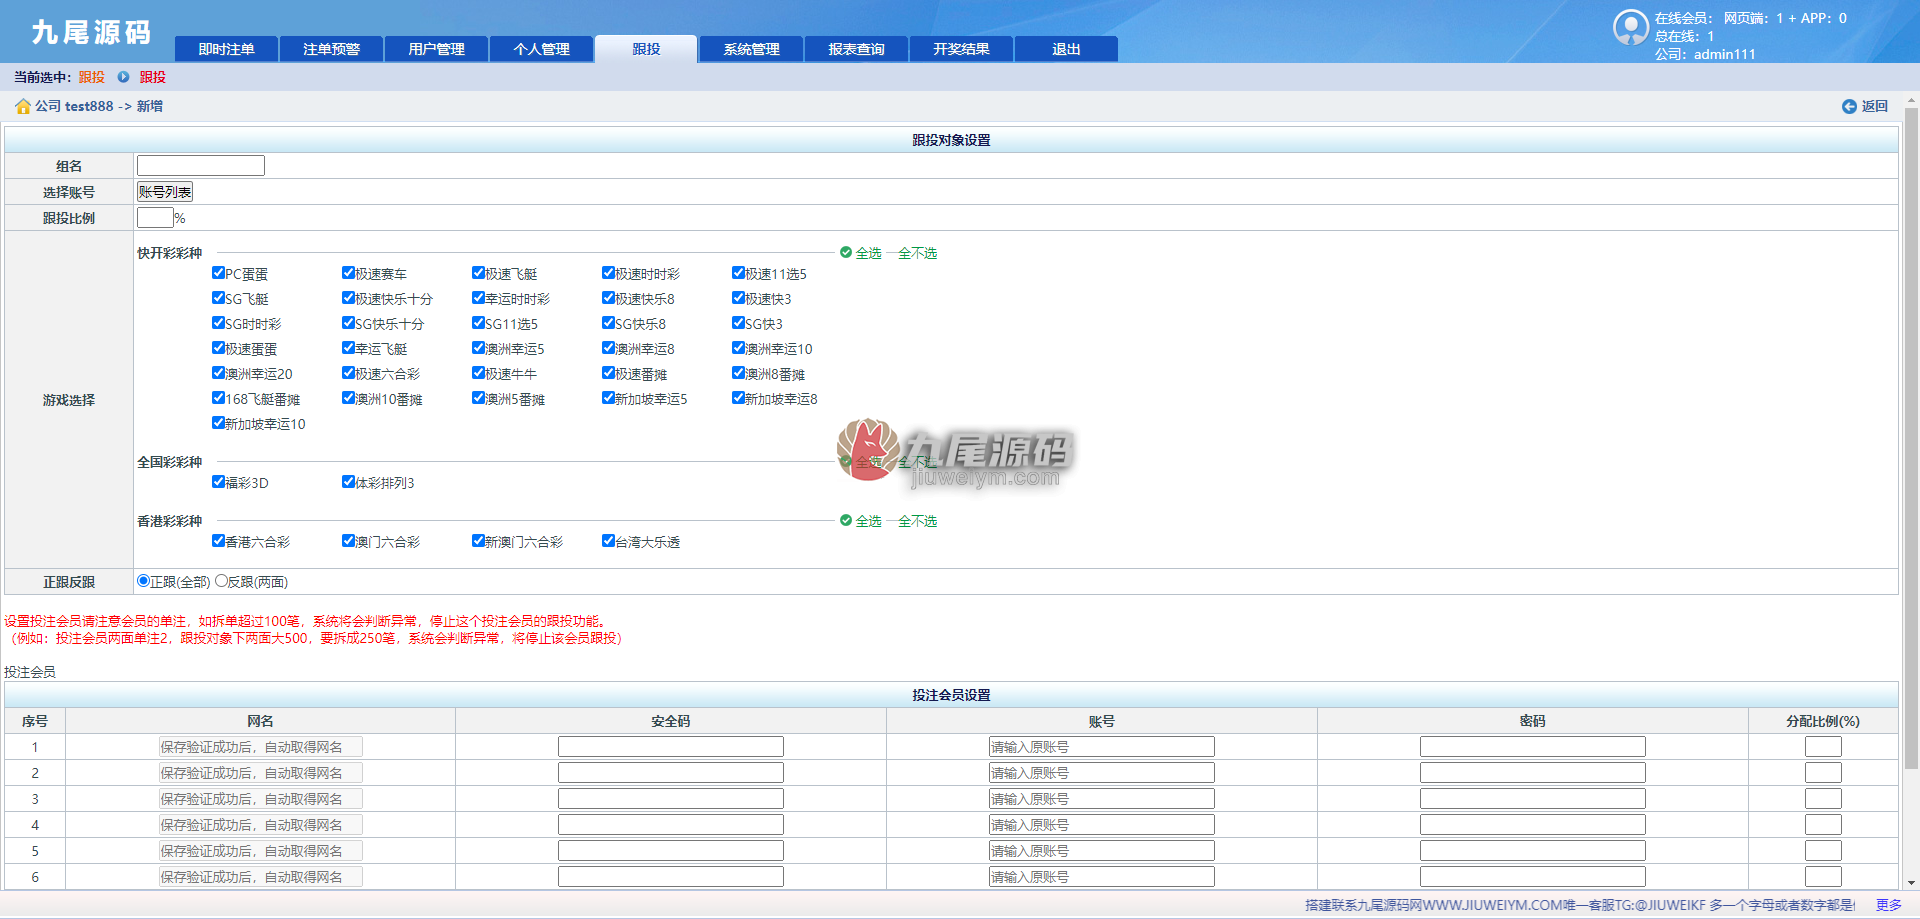Toggle the 福彩3D checkbox
Image resolution: width=1920 pixels, height=919 pixels.
tap(218, 481)
